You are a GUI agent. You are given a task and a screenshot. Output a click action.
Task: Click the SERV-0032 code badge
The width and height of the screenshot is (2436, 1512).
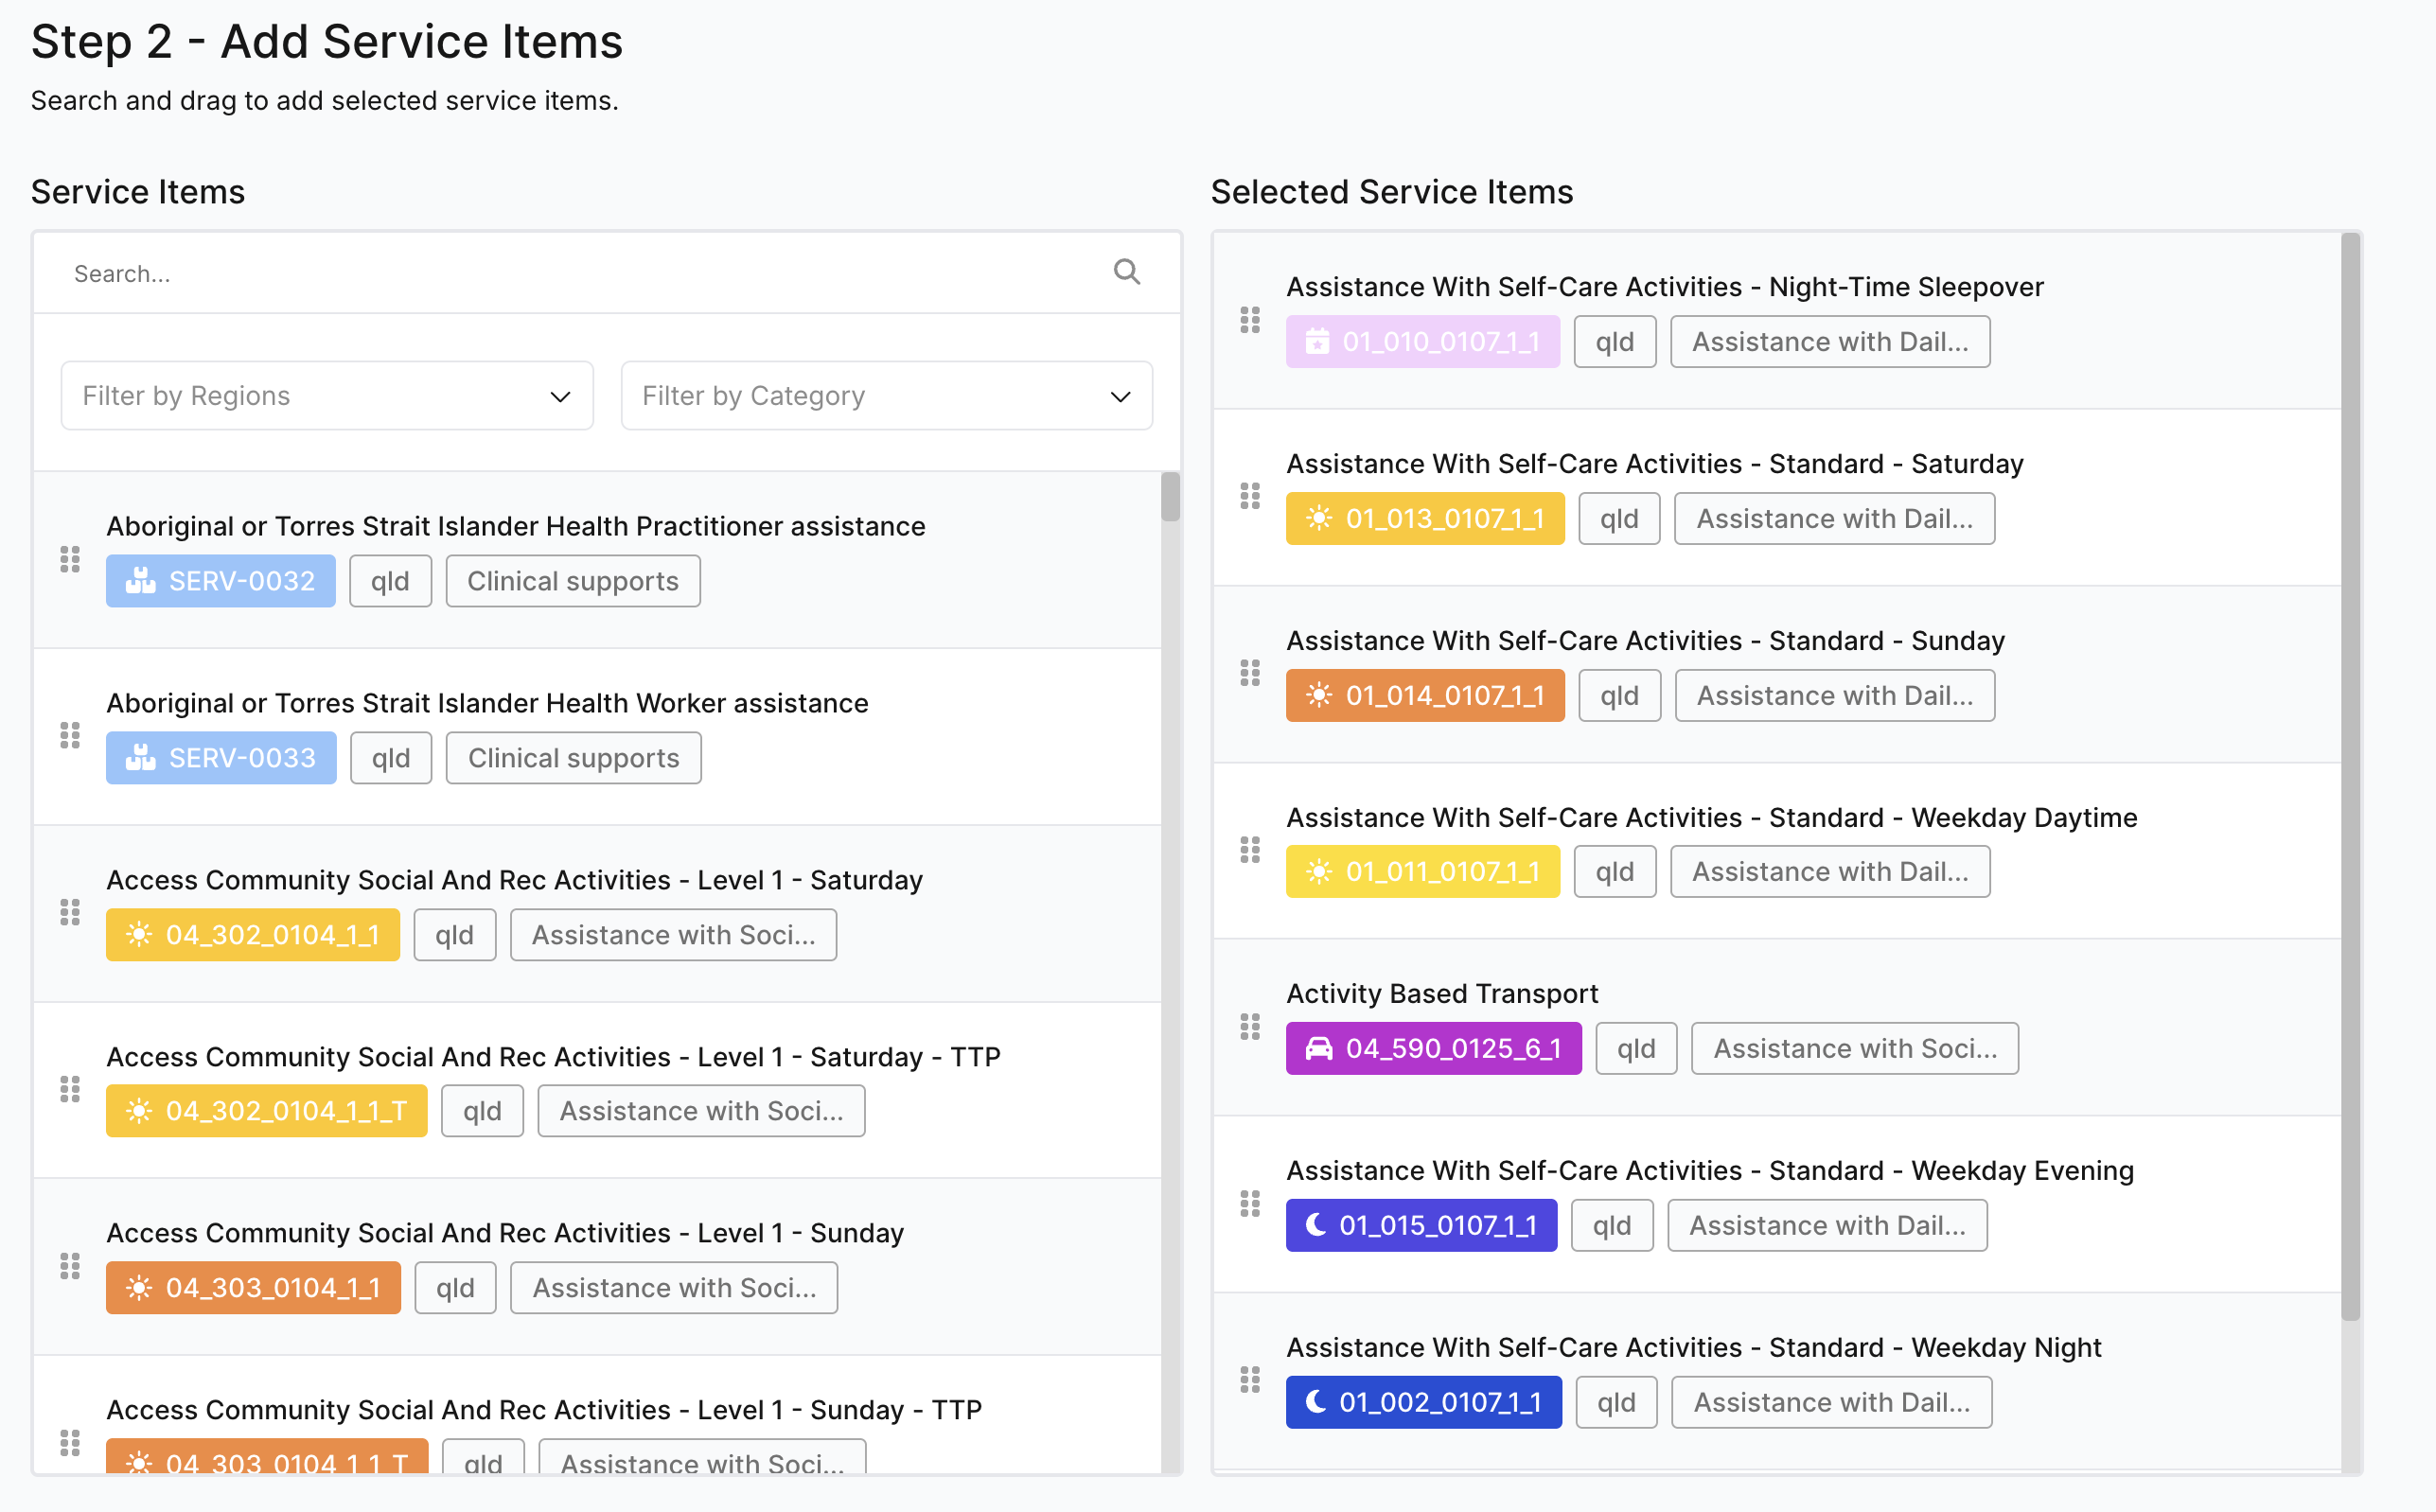pyautogui.click(x=221, y=581)
